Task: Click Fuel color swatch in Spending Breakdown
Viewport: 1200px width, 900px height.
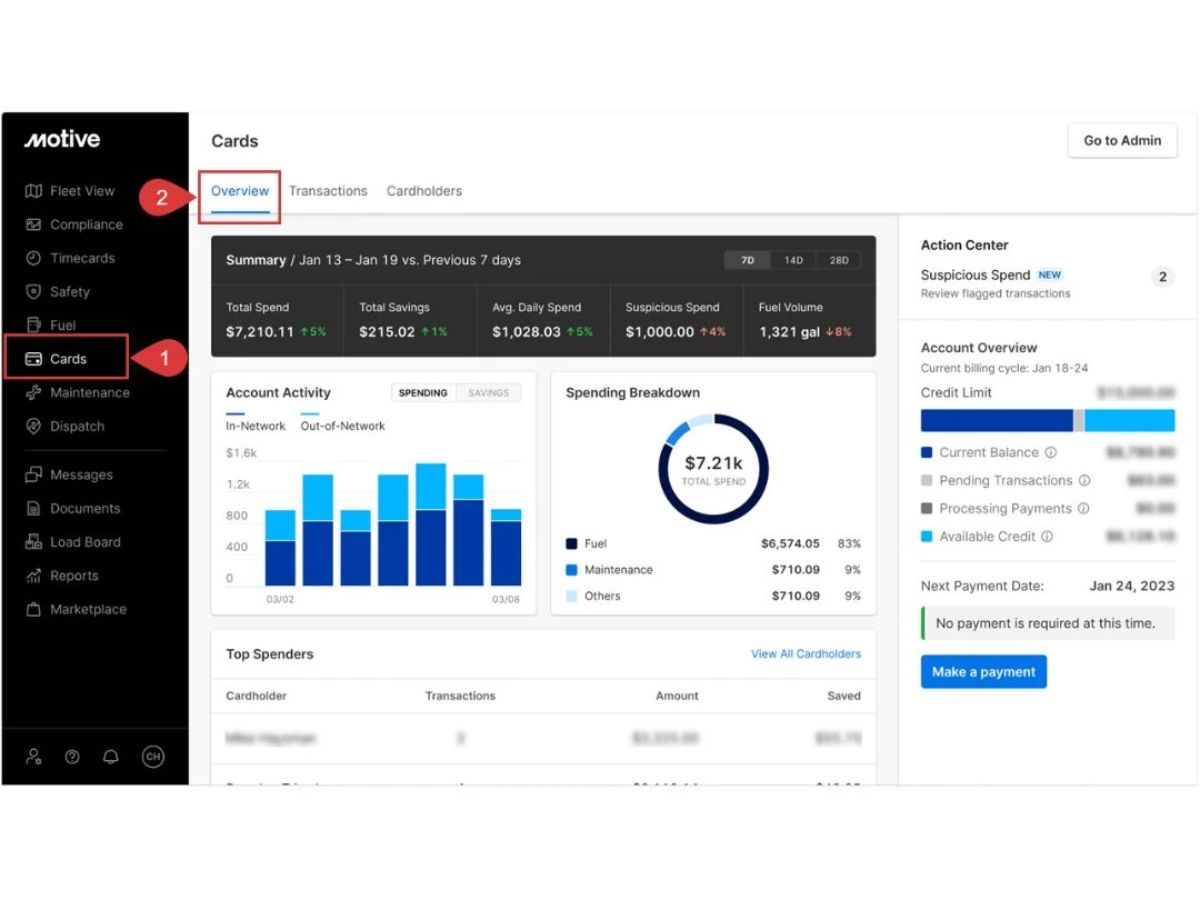Action: (x=572, y=544)
